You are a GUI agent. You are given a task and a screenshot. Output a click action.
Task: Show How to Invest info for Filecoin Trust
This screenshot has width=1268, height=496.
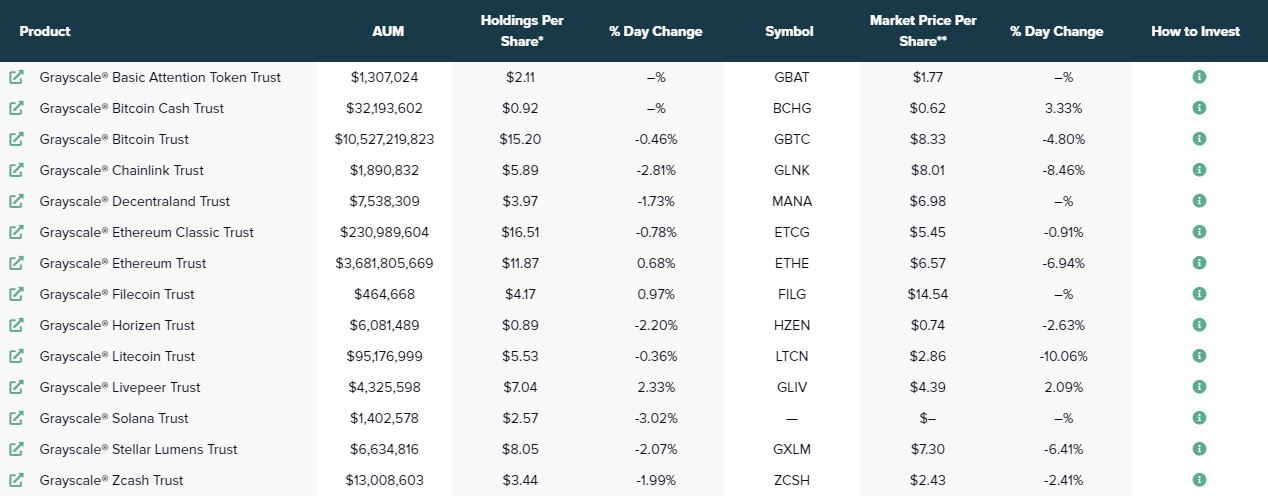(1199, 294)
